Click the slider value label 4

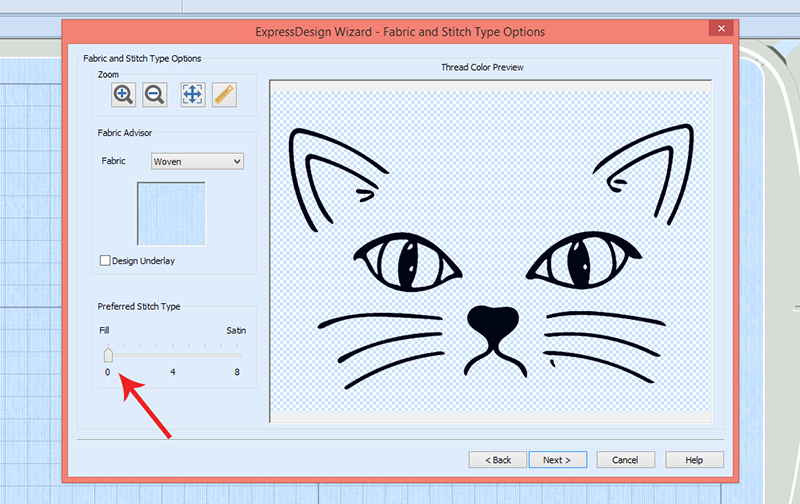click(173, 372)
